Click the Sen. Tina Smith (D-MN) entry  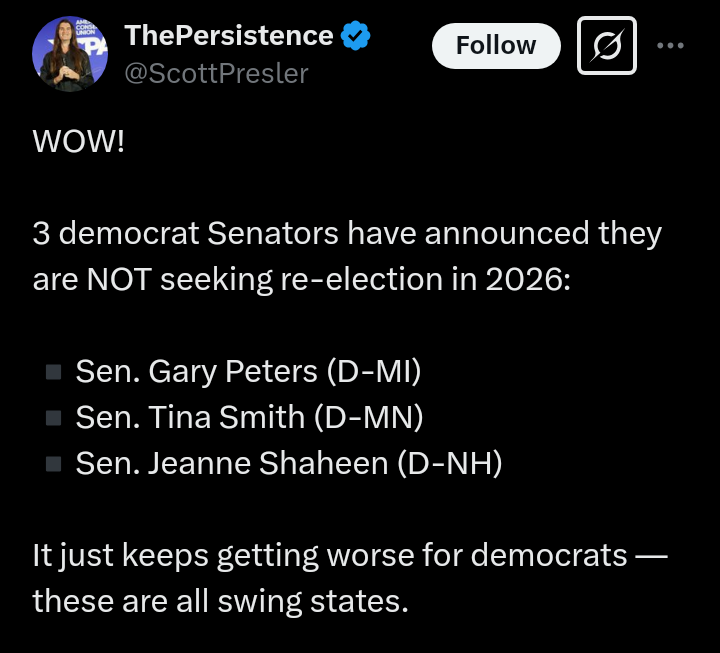249,418
